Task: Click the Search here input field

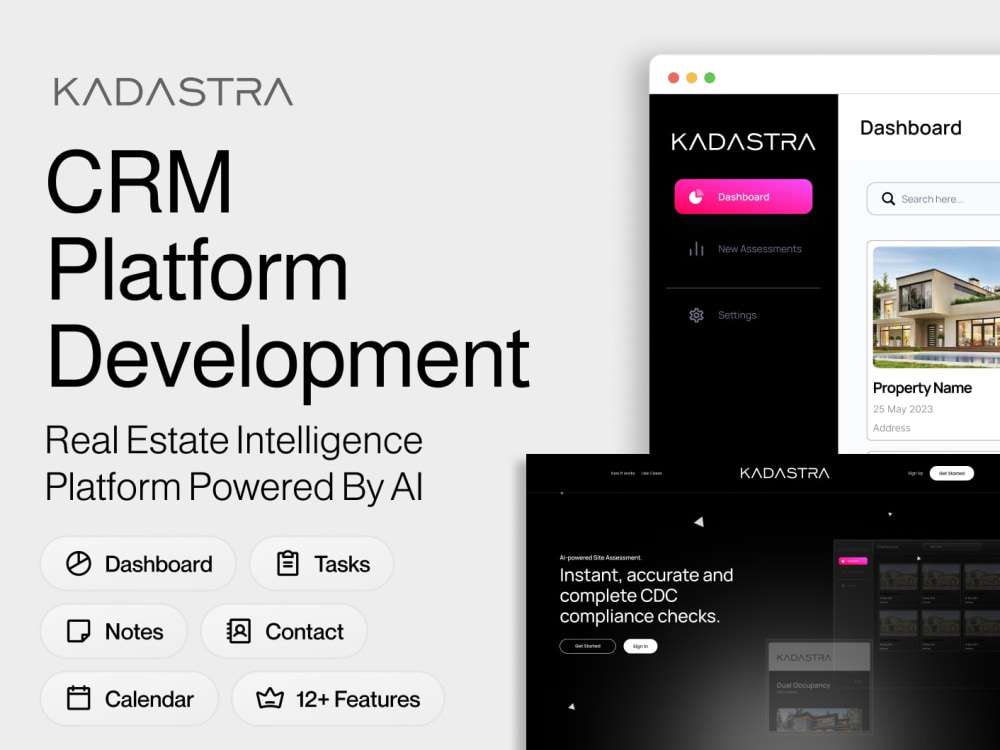Action: pyautogui.click(x=933, y=199)
